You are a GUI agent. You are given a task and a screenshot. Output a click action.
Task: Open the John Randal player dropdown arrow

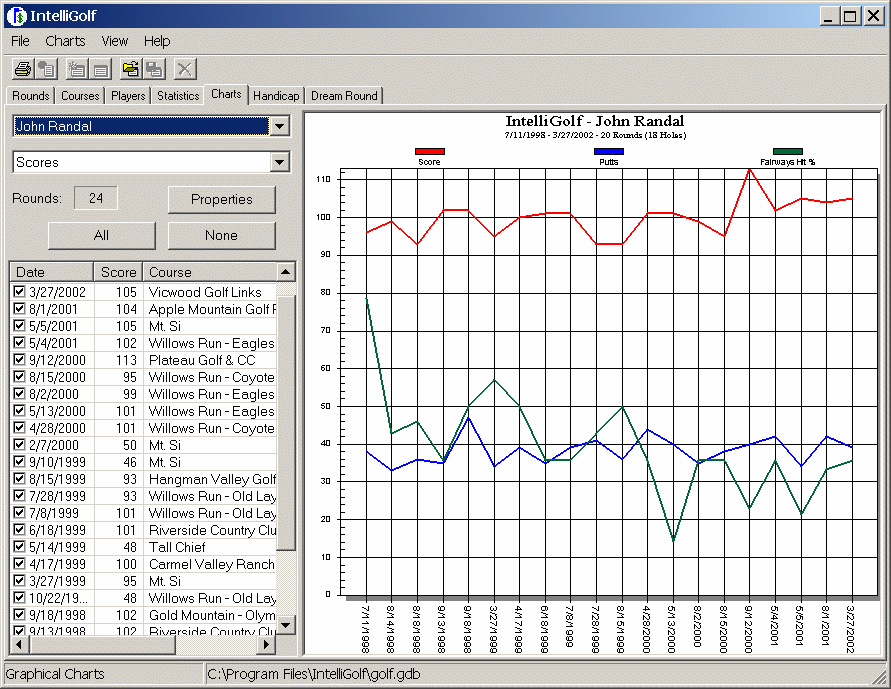280,126
